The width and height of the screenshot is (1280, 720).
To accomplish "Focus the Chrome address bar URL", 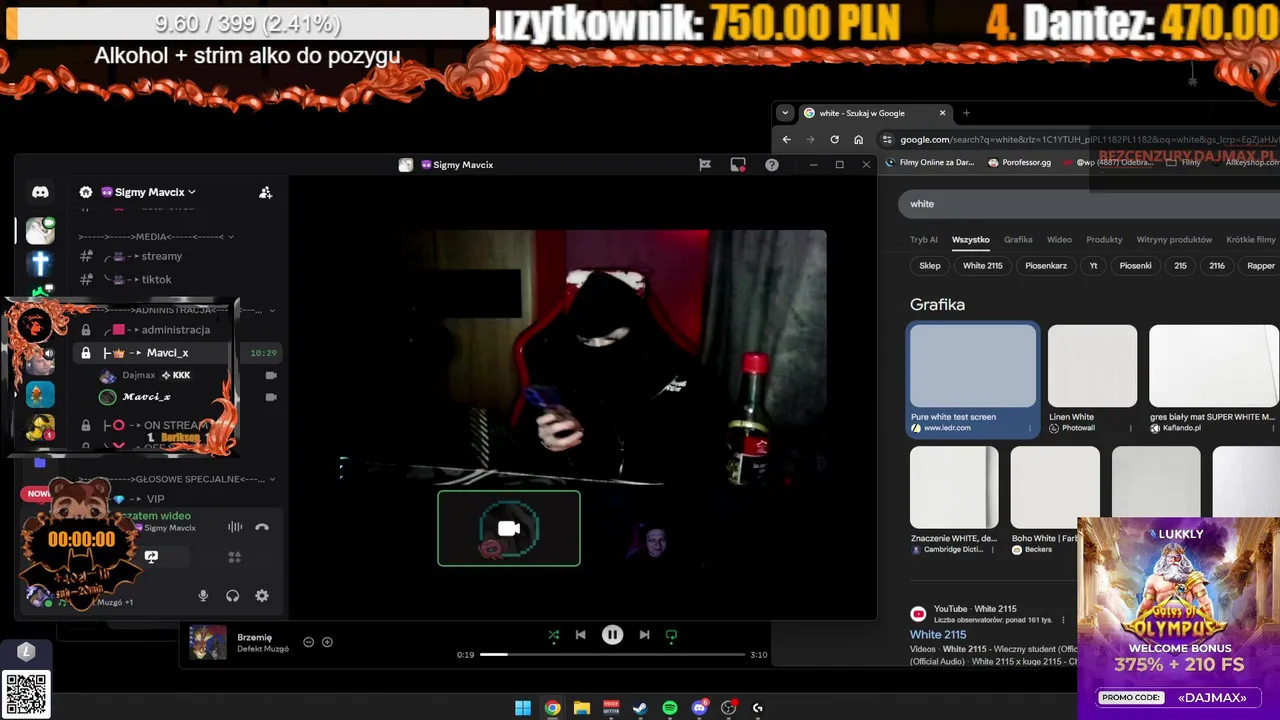I will click(x=1088, y=140).
